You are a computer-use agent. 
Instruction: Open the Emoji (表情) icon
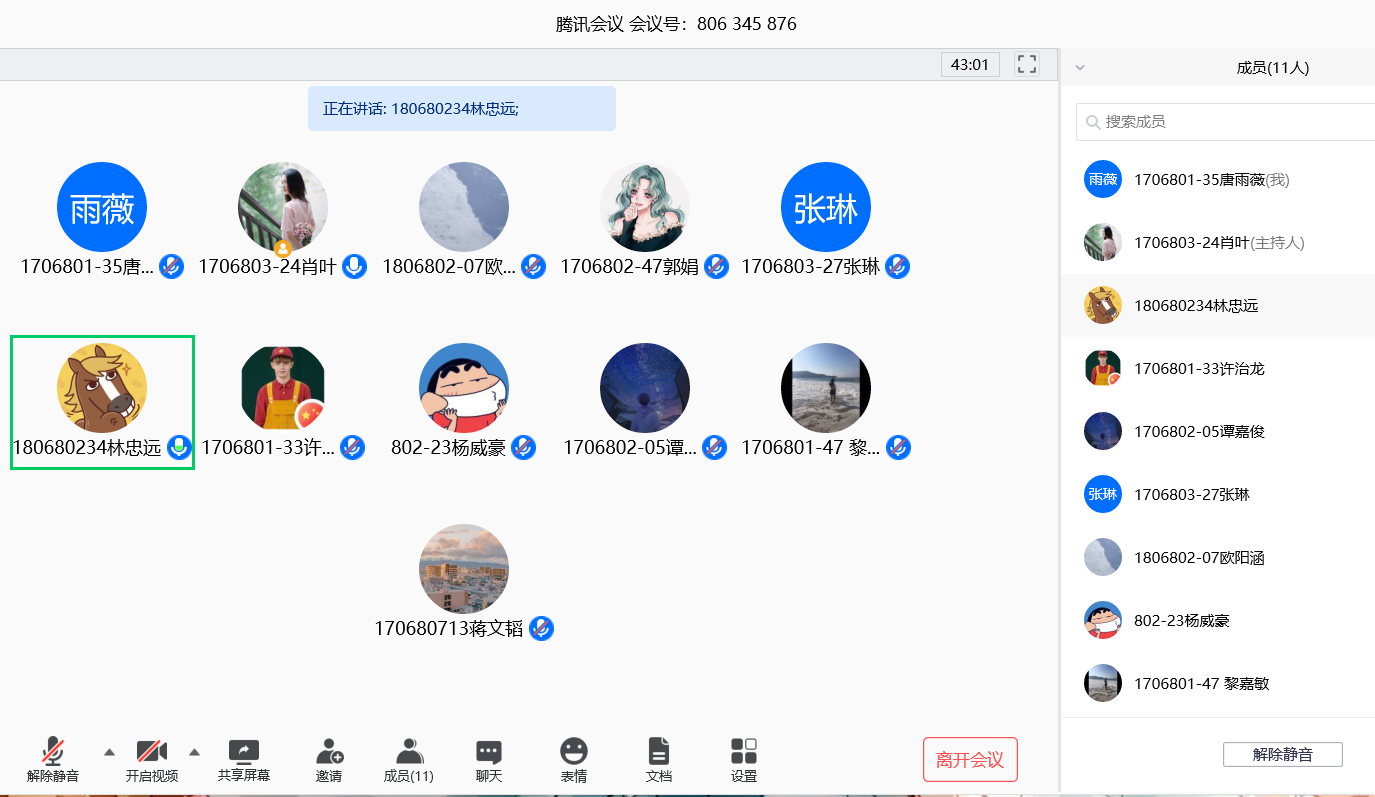pos(573,752)
